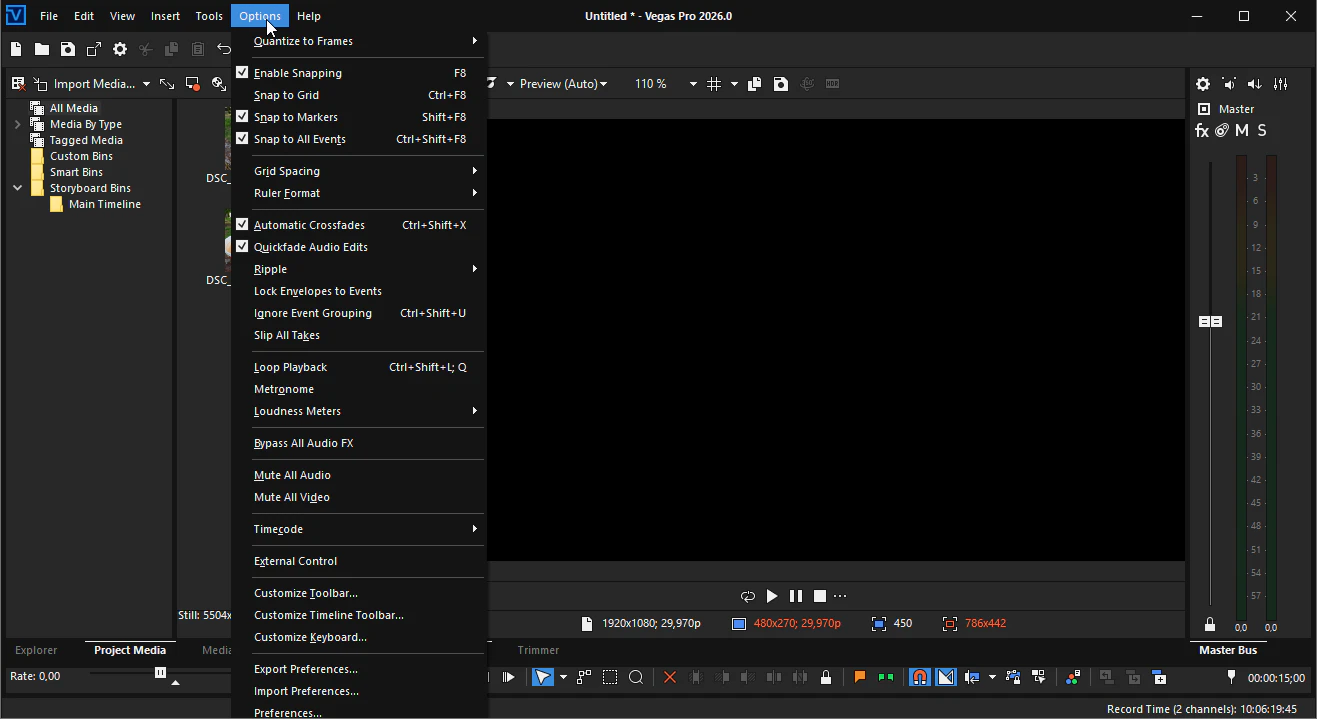The width and height of the screenshot is (1317, 719).
Task: Click the Master volume fader handle
Action: pos(1210,322)
